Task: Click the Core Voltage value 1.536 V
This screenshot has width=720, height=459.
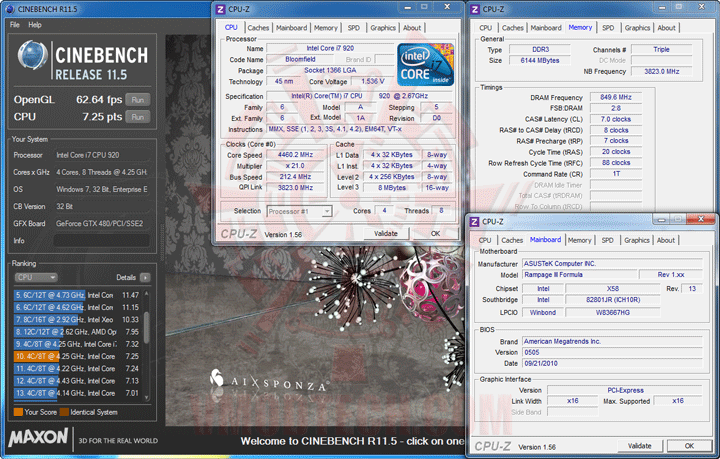Action: [x=372, y=81]
